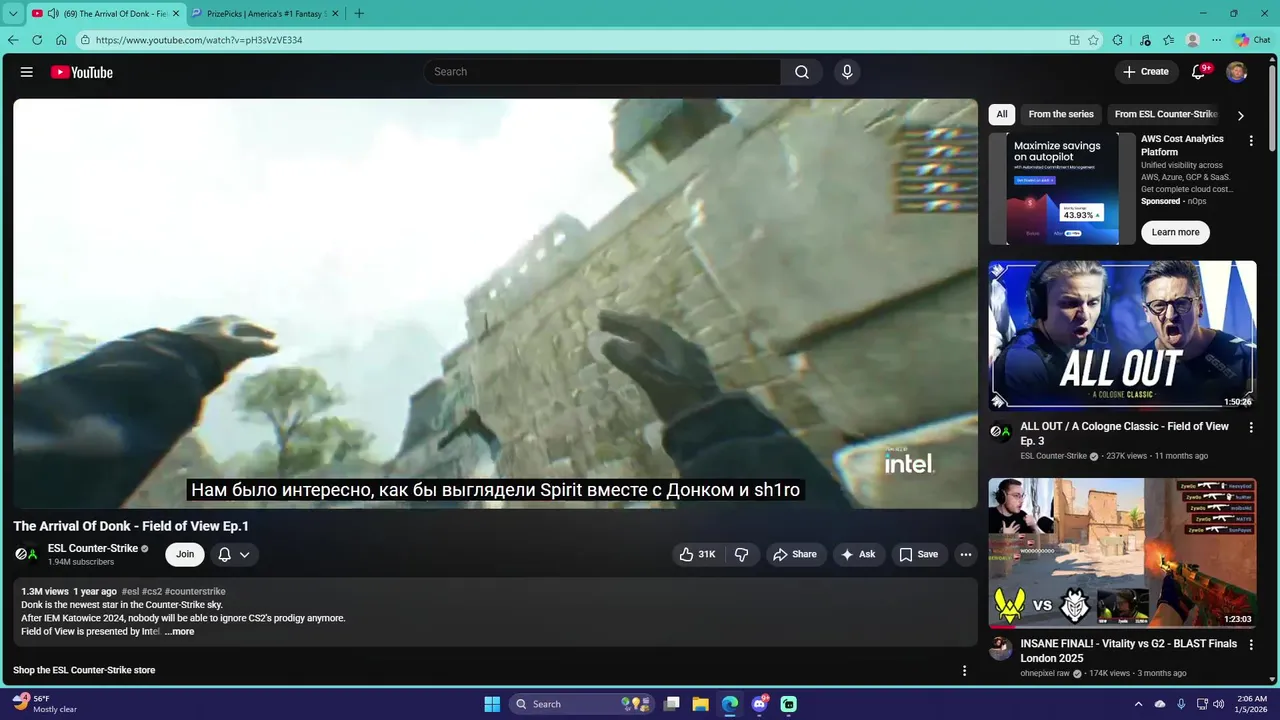Bookmark this page with star icon

pos(1094,40)
